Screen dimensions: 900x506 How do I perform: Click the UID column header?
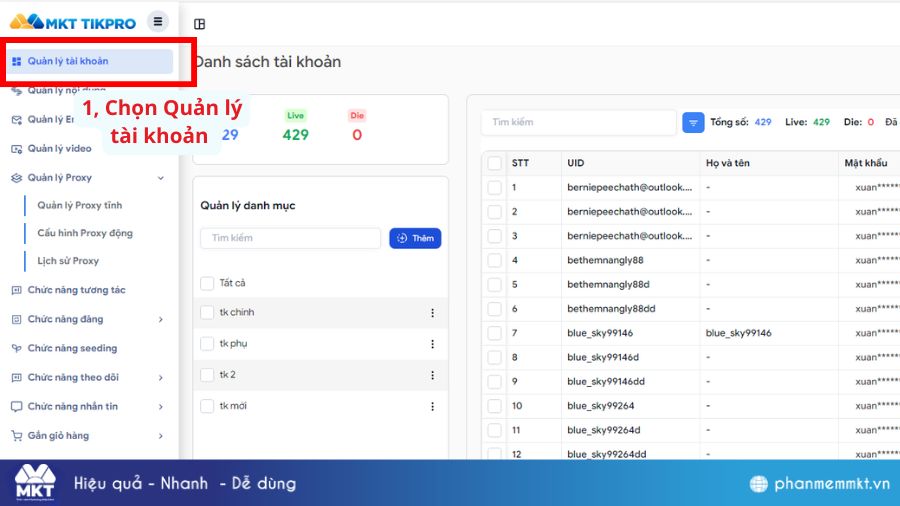tap(576, 163)
